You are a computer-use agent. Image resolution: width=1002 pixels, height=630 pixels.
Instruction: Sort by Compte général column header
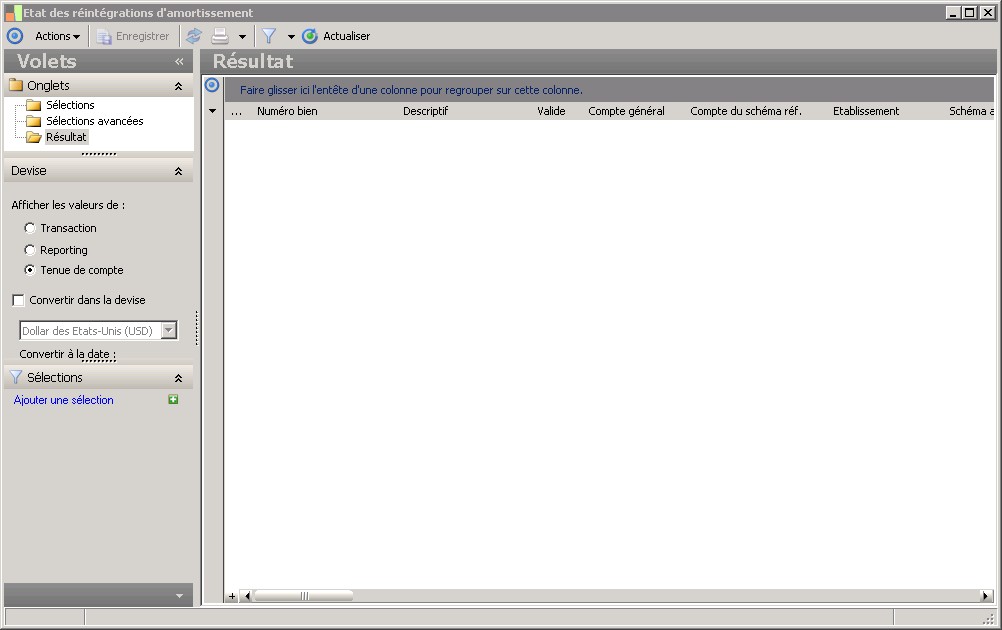pyautogui.click(x=626, y=111)
